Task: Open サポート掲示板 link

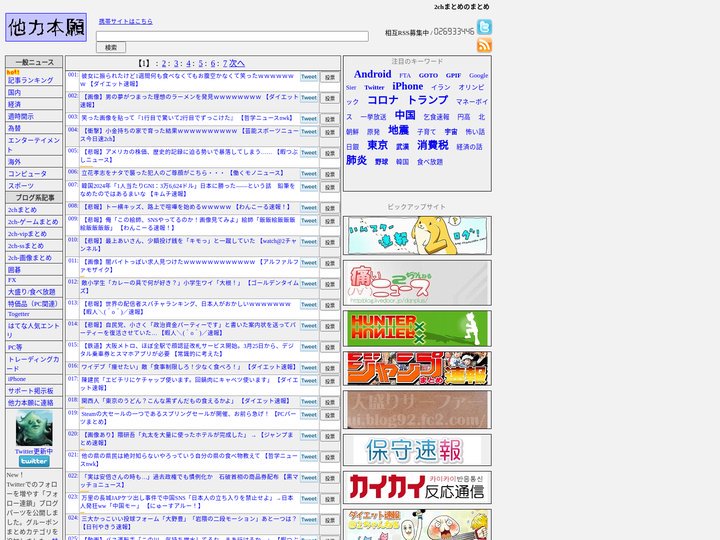Action: pos(30,391)
